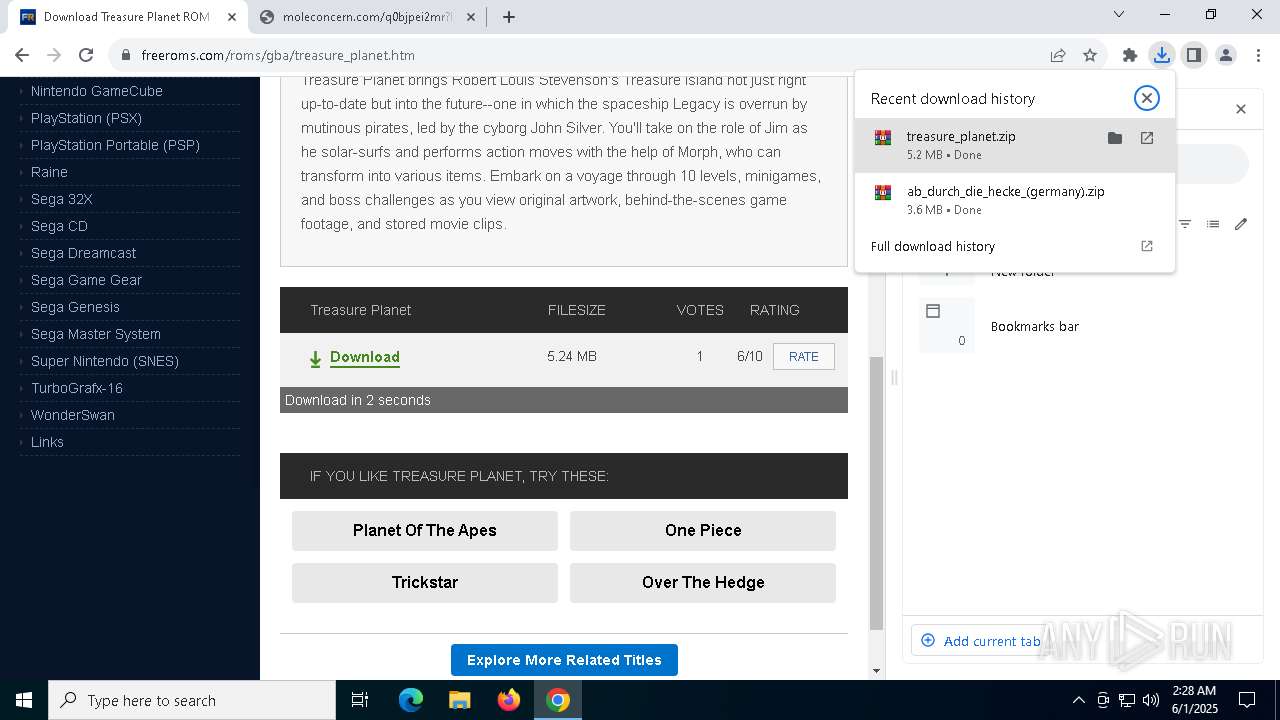The width and height of the screenshot is (1280, 720).
Task: Open the ab_durch_die_hecke_(germany).zip download
Action: tap(1015, 200)
